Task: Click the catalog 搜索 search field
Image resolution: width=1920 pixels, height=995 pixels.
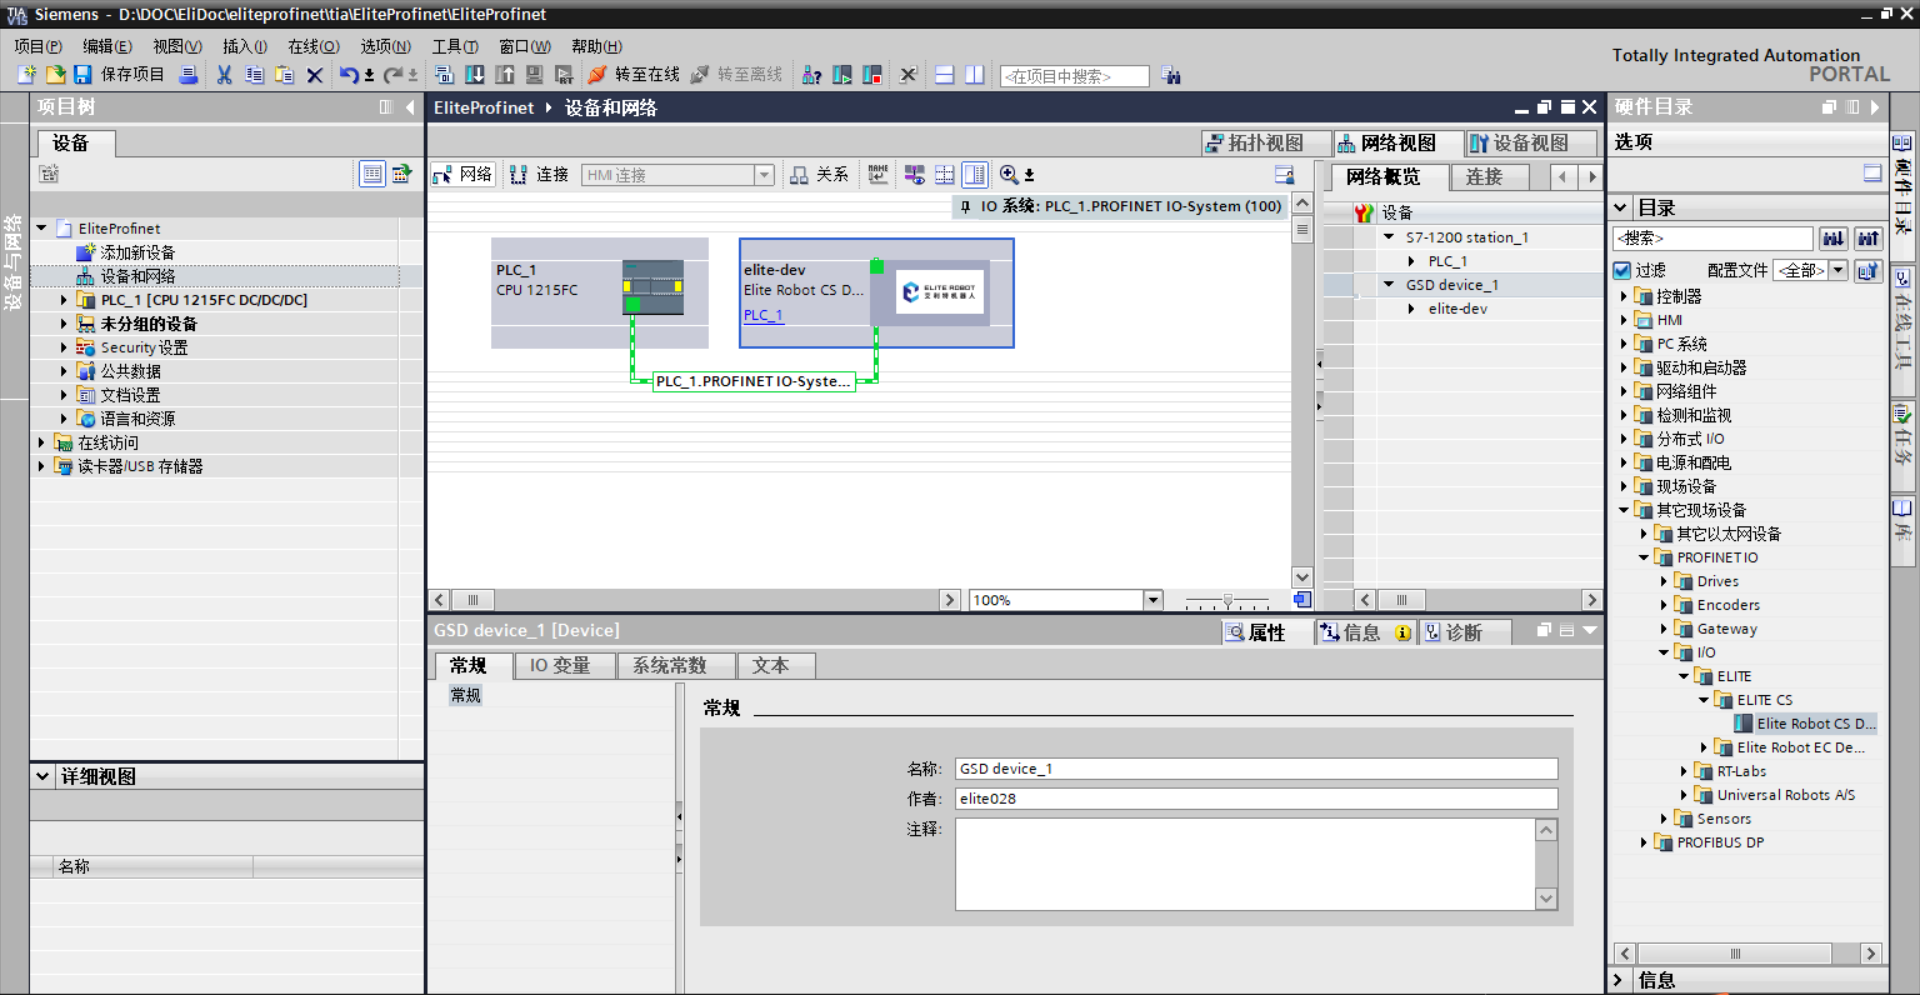Action: tap(1712, 238)
